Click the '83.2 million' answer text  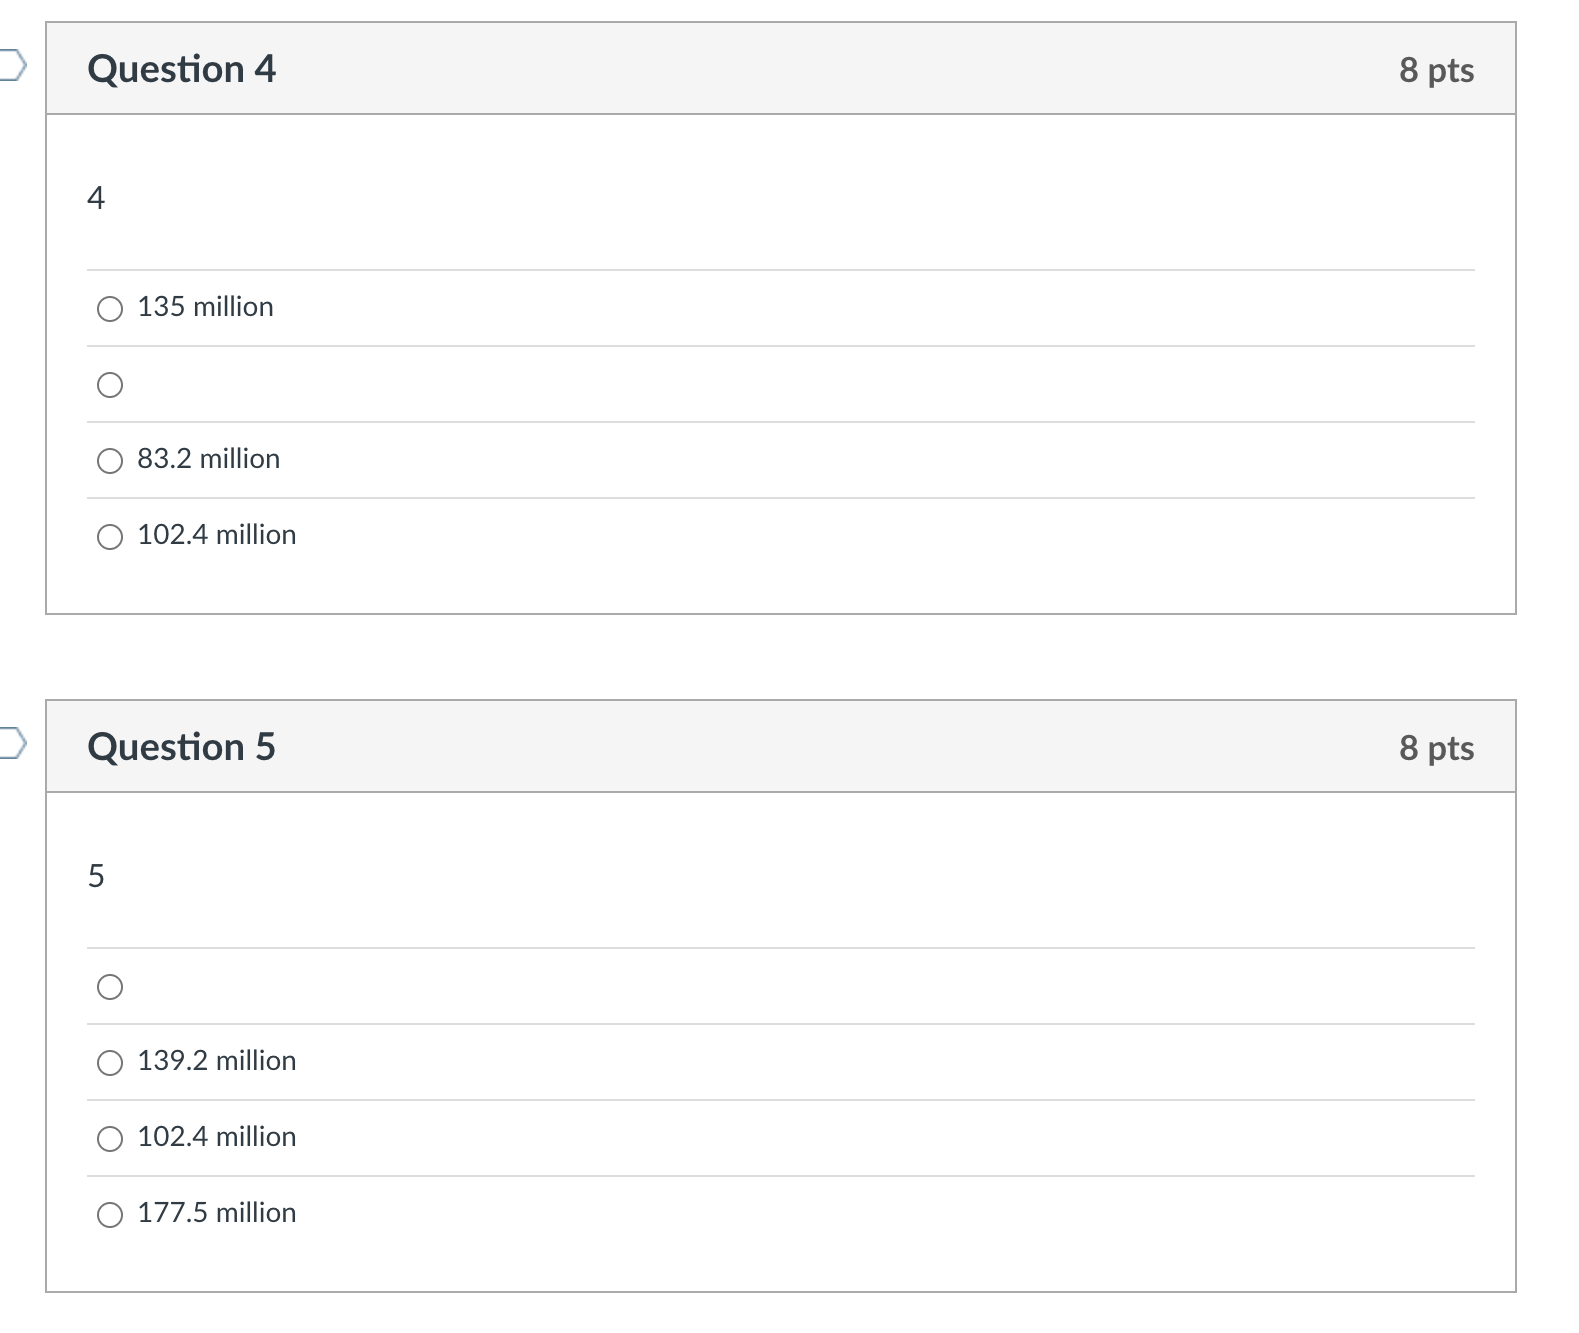click(x=208, y=459)
